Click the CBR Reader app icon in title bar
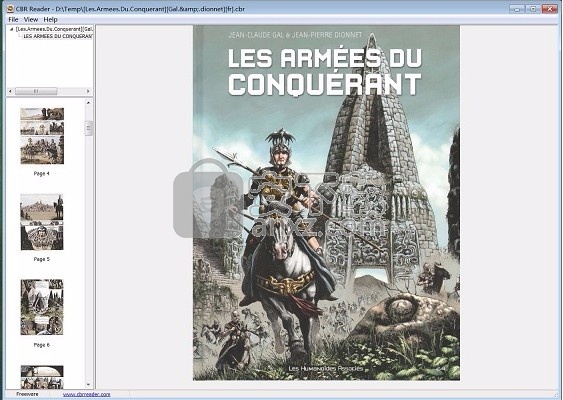This screenshot has width=563, height=400. click(x=10, y=9)
